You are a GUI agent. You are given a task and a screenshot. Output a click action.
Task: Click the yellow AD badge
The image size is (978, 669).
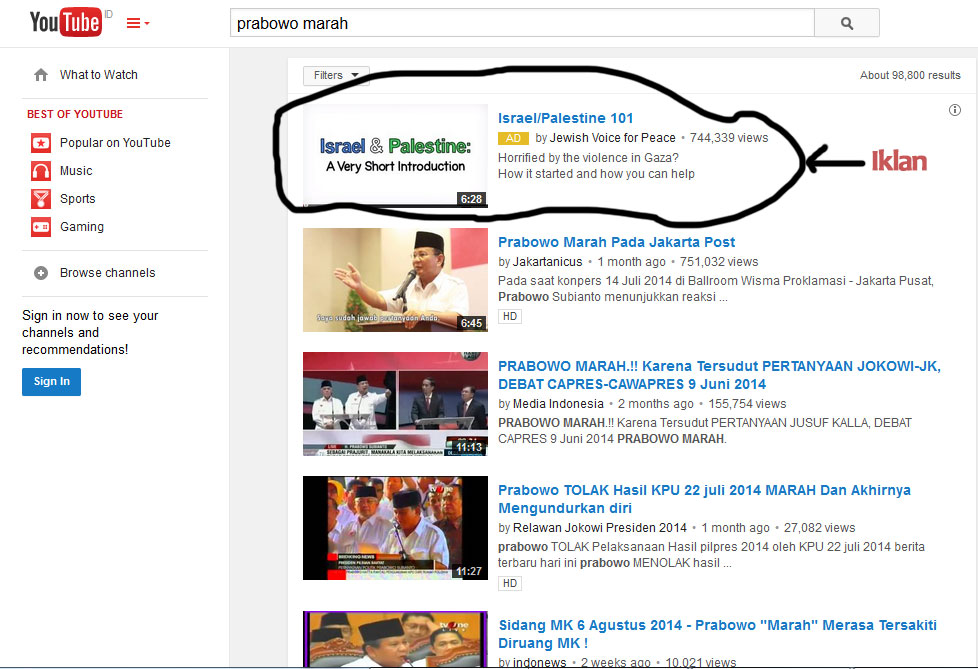[x=513, y=138]
